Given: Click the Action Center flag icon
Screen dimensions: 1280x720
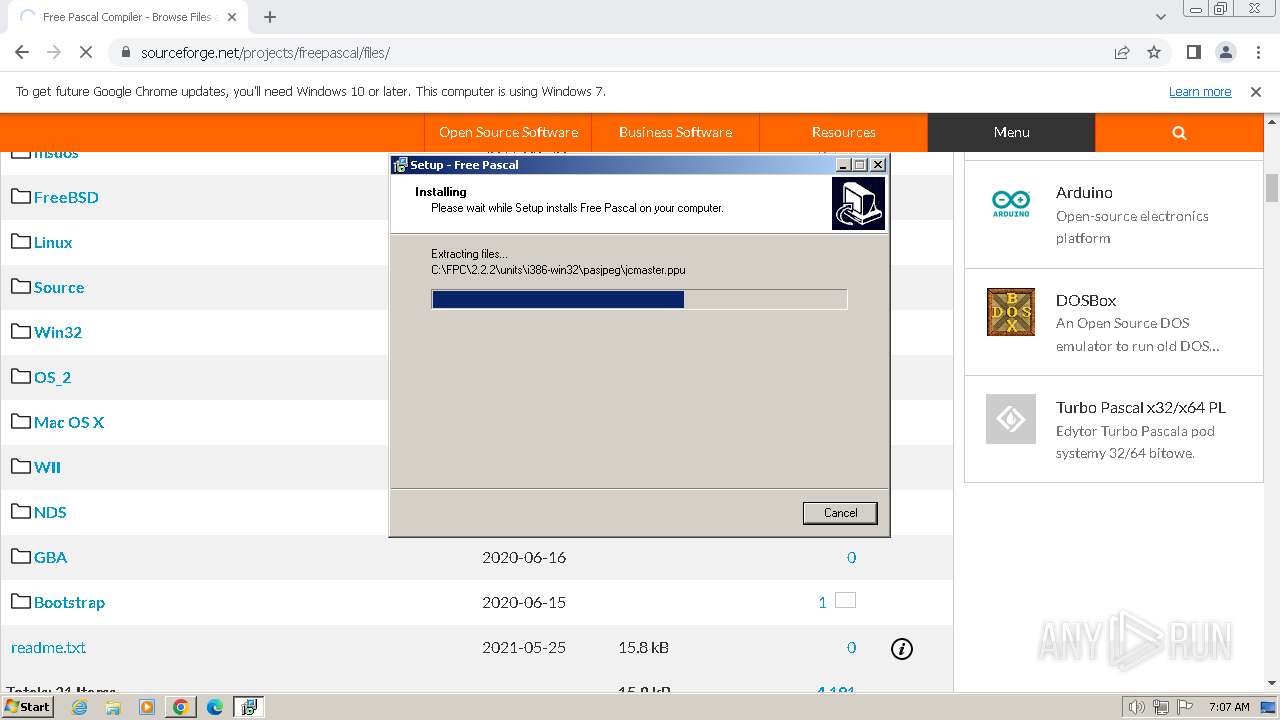Looking at the screenshot, I should [x=1185, y=707].
